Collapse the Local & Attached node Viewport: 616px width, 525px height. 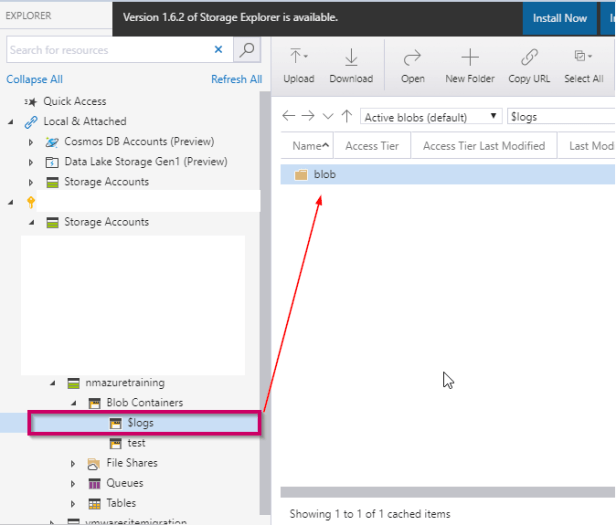(x=11, y=122)
